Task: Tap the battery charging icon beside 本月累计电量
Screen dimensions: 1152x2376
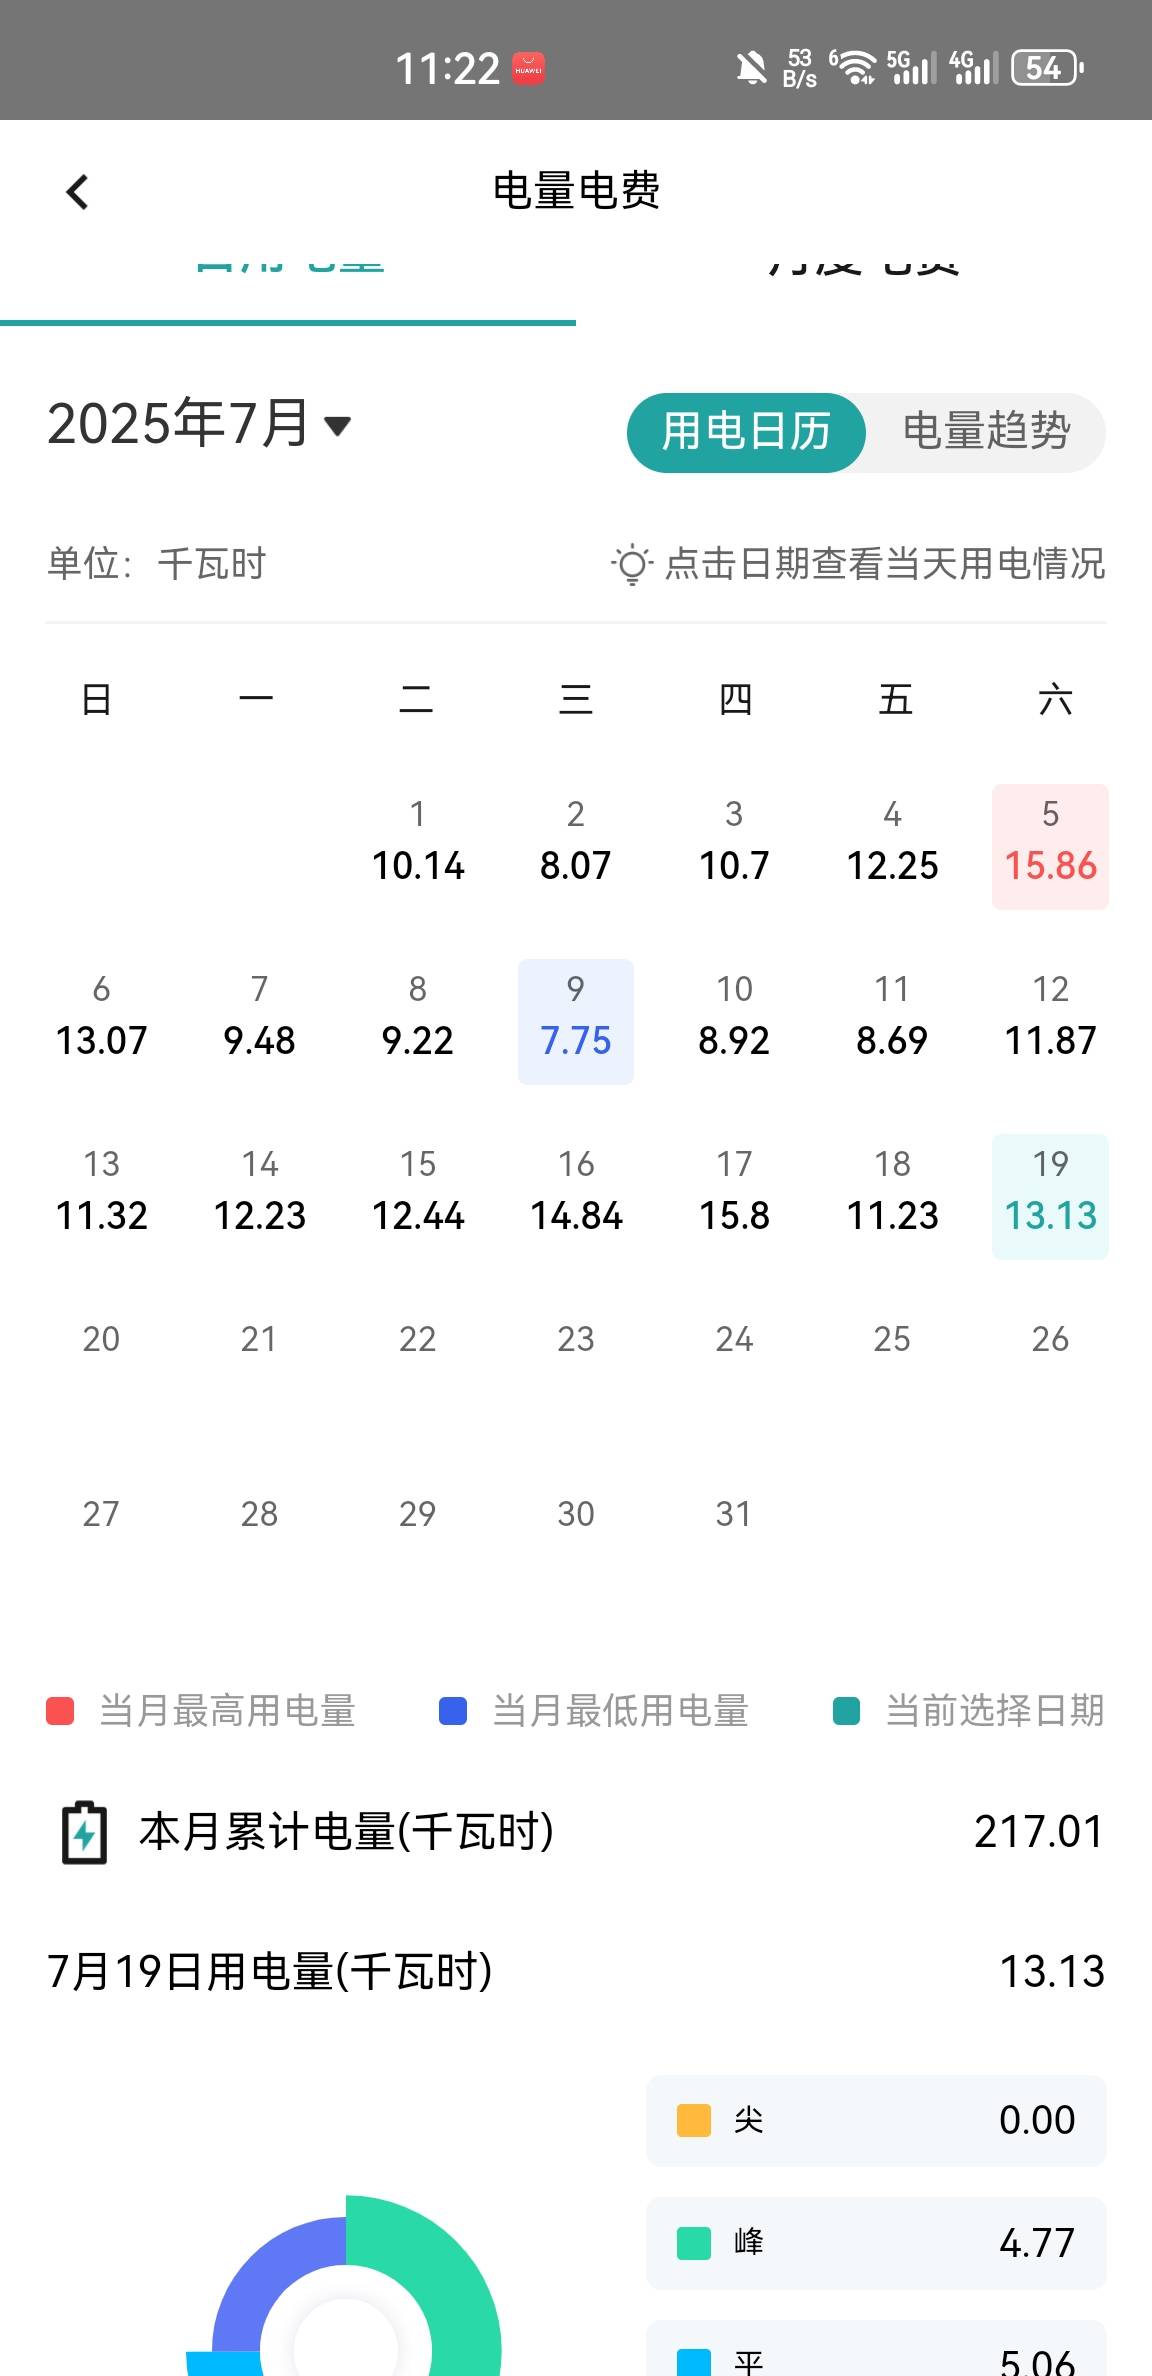Action: tap(84, 1833)
